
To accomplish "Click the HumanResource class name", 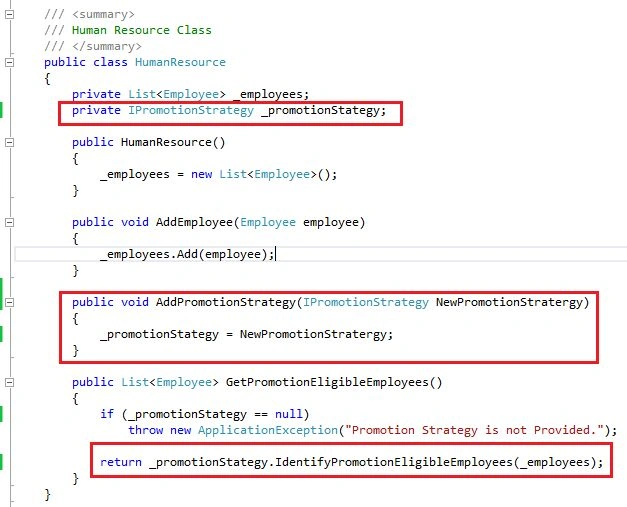I will (180, 62).
